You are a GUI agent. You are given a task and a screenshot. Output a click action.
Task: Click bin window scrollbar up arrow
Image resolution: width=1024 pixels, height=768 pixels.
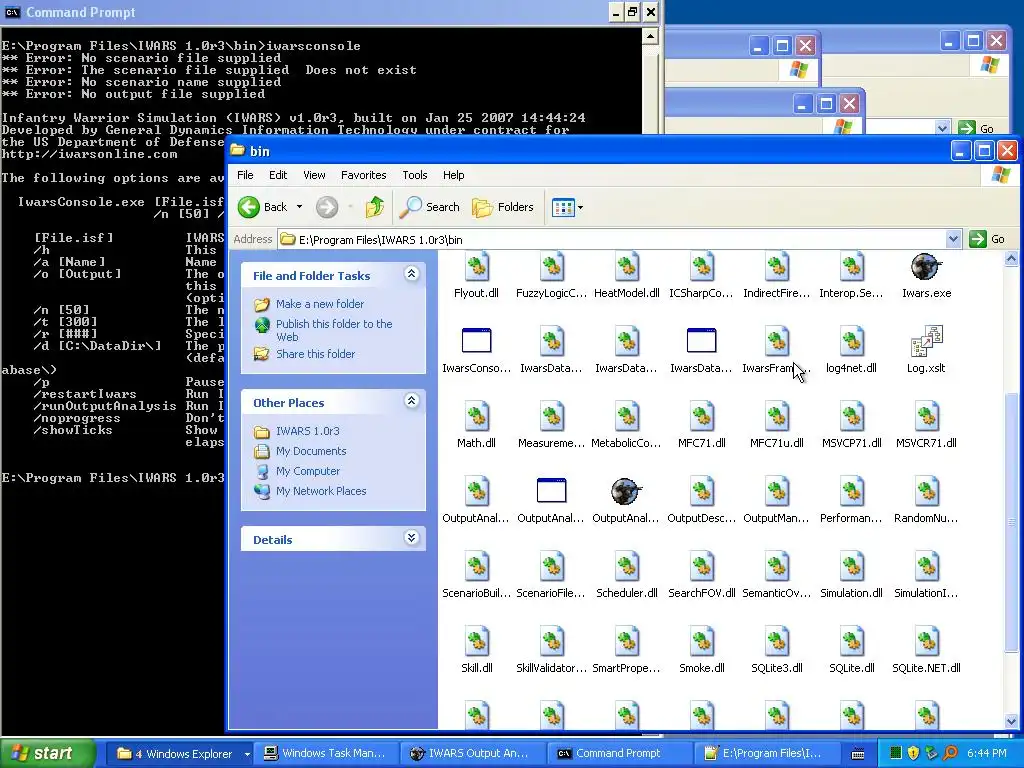point(1011,259)
